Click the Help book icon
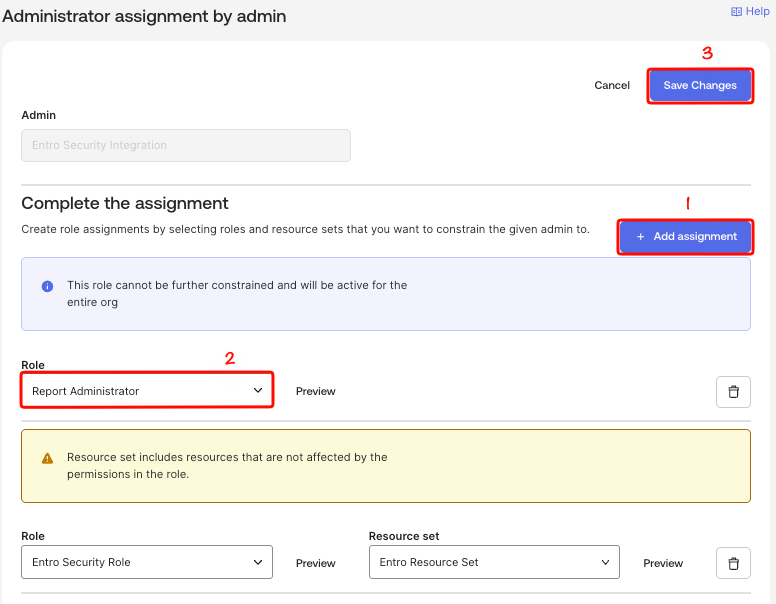Screen dimensions: 776x604 pyautogui.click(x=736, y=12)
